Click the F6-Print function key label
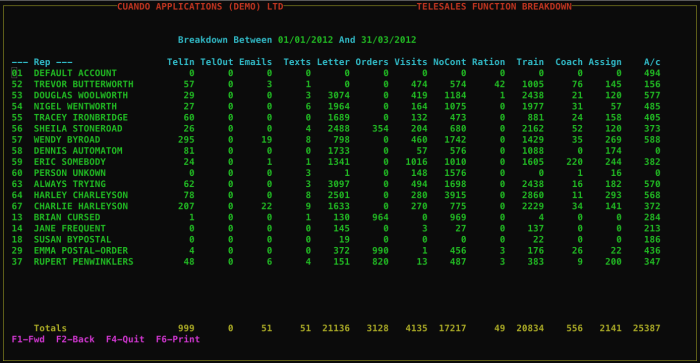Image resolution: width=700 pixels, height=363 pixels. 178,339
